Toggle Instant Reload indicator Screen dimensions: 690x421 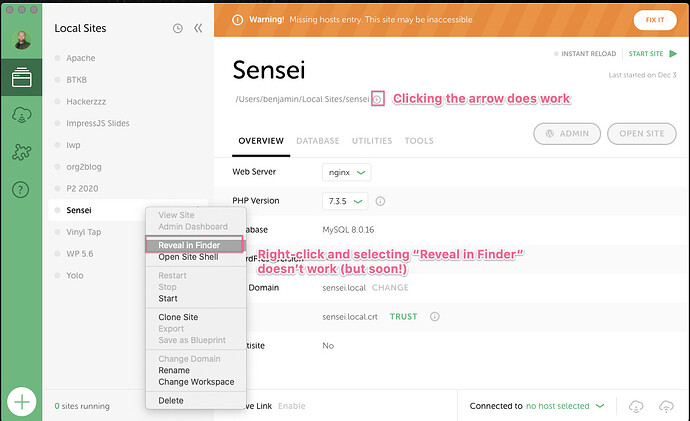point(584,53)
